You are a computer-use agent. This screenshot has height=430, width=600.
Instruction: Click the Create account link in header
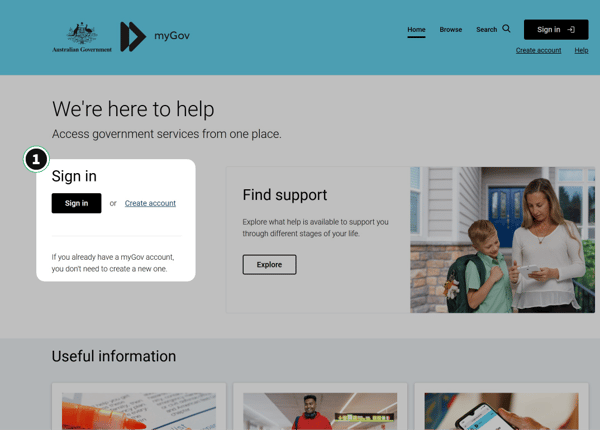coord(538,50)
